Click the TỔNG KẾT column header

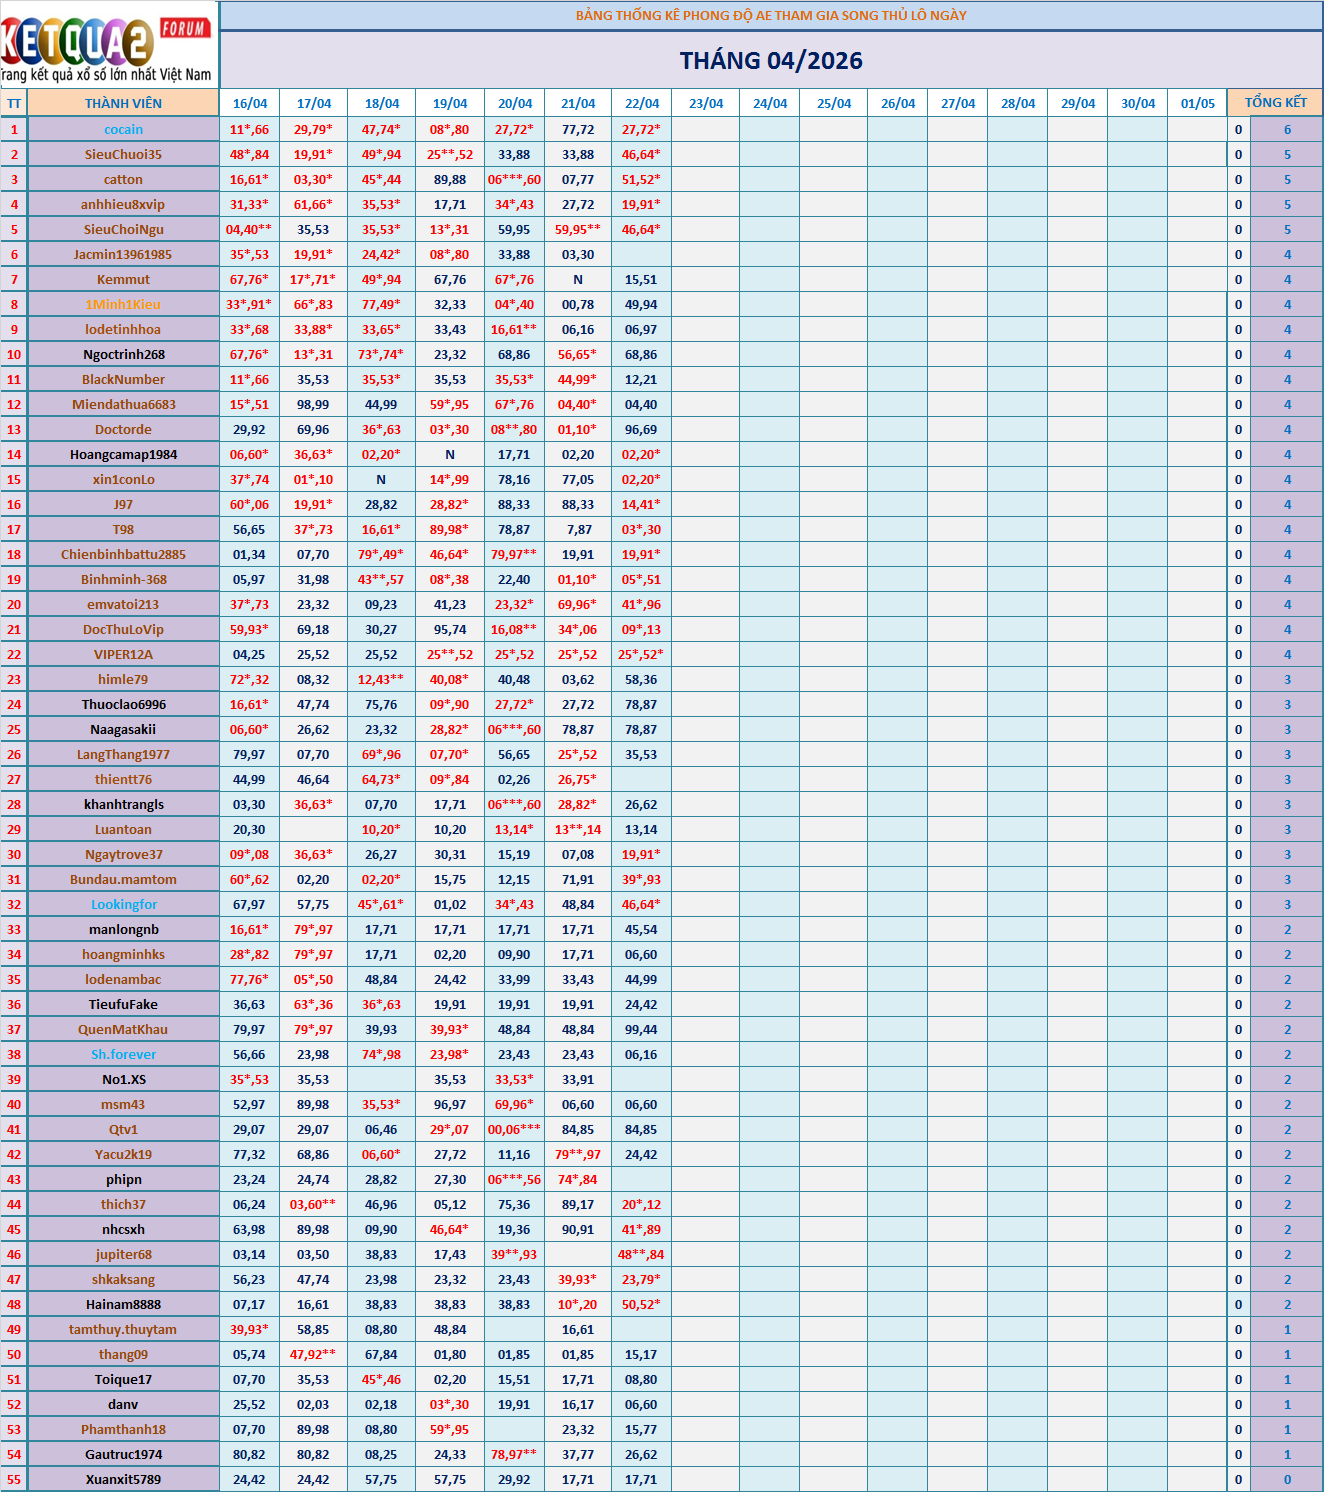pyautogui.click(x=1275, y=103)
